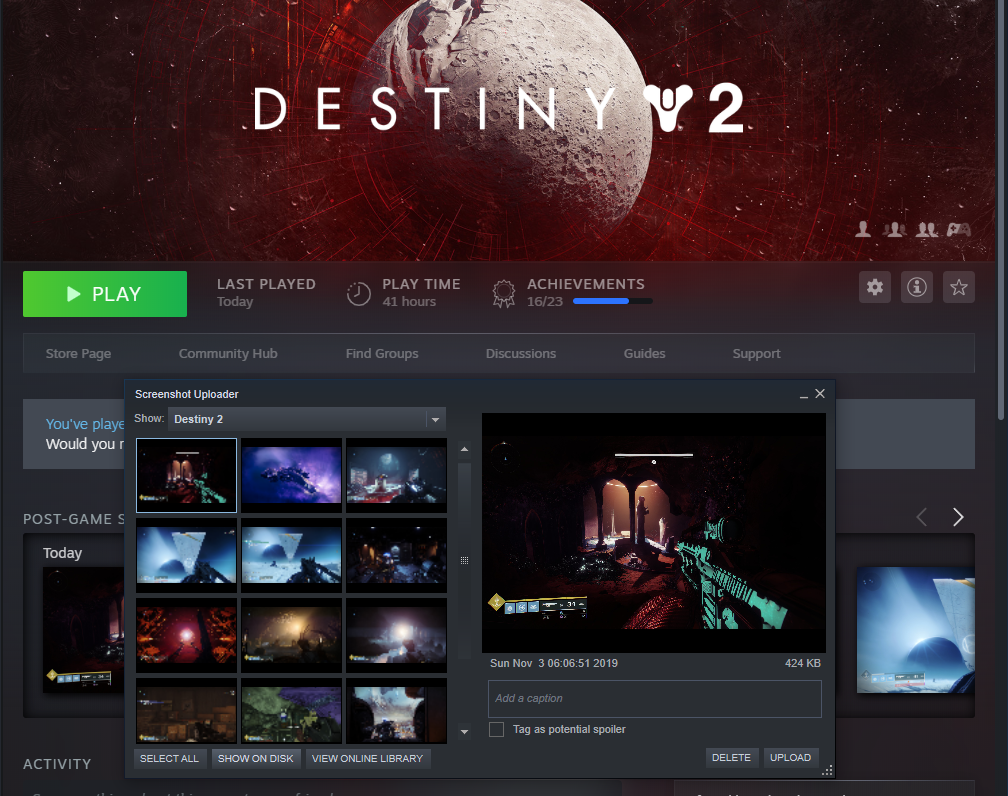Screen dimensions: 1008x796
Task: Open the Guides tab
Action: 644,354
